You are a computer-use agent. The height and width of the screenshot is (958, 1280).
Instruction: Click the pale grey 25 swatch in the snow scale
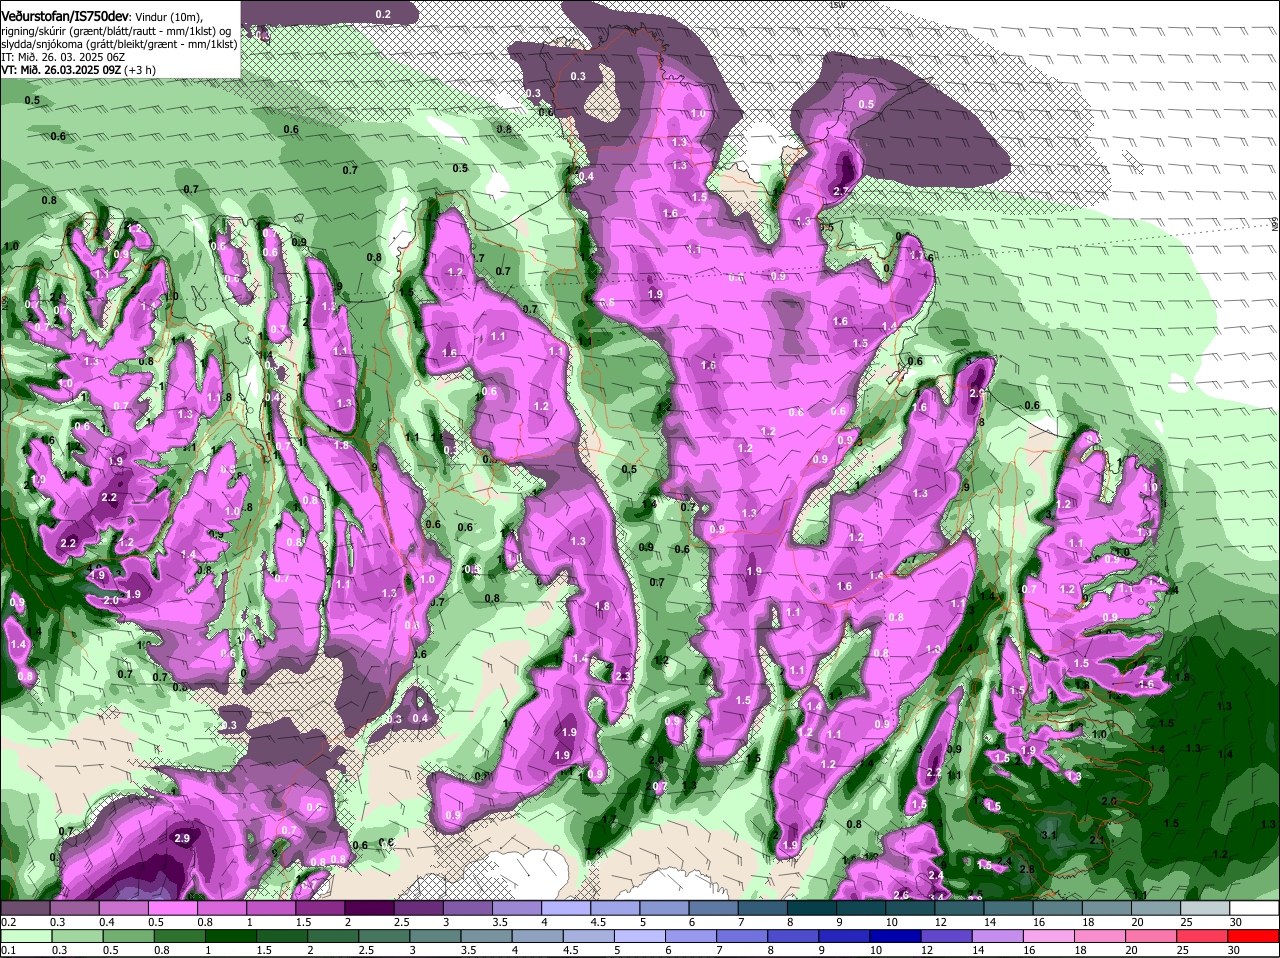(1204, 907)
